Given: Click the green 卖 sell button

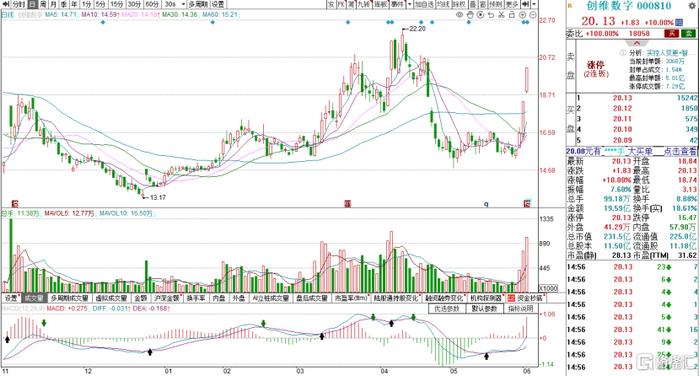Looking at the screenshot, I should (689, 33).
